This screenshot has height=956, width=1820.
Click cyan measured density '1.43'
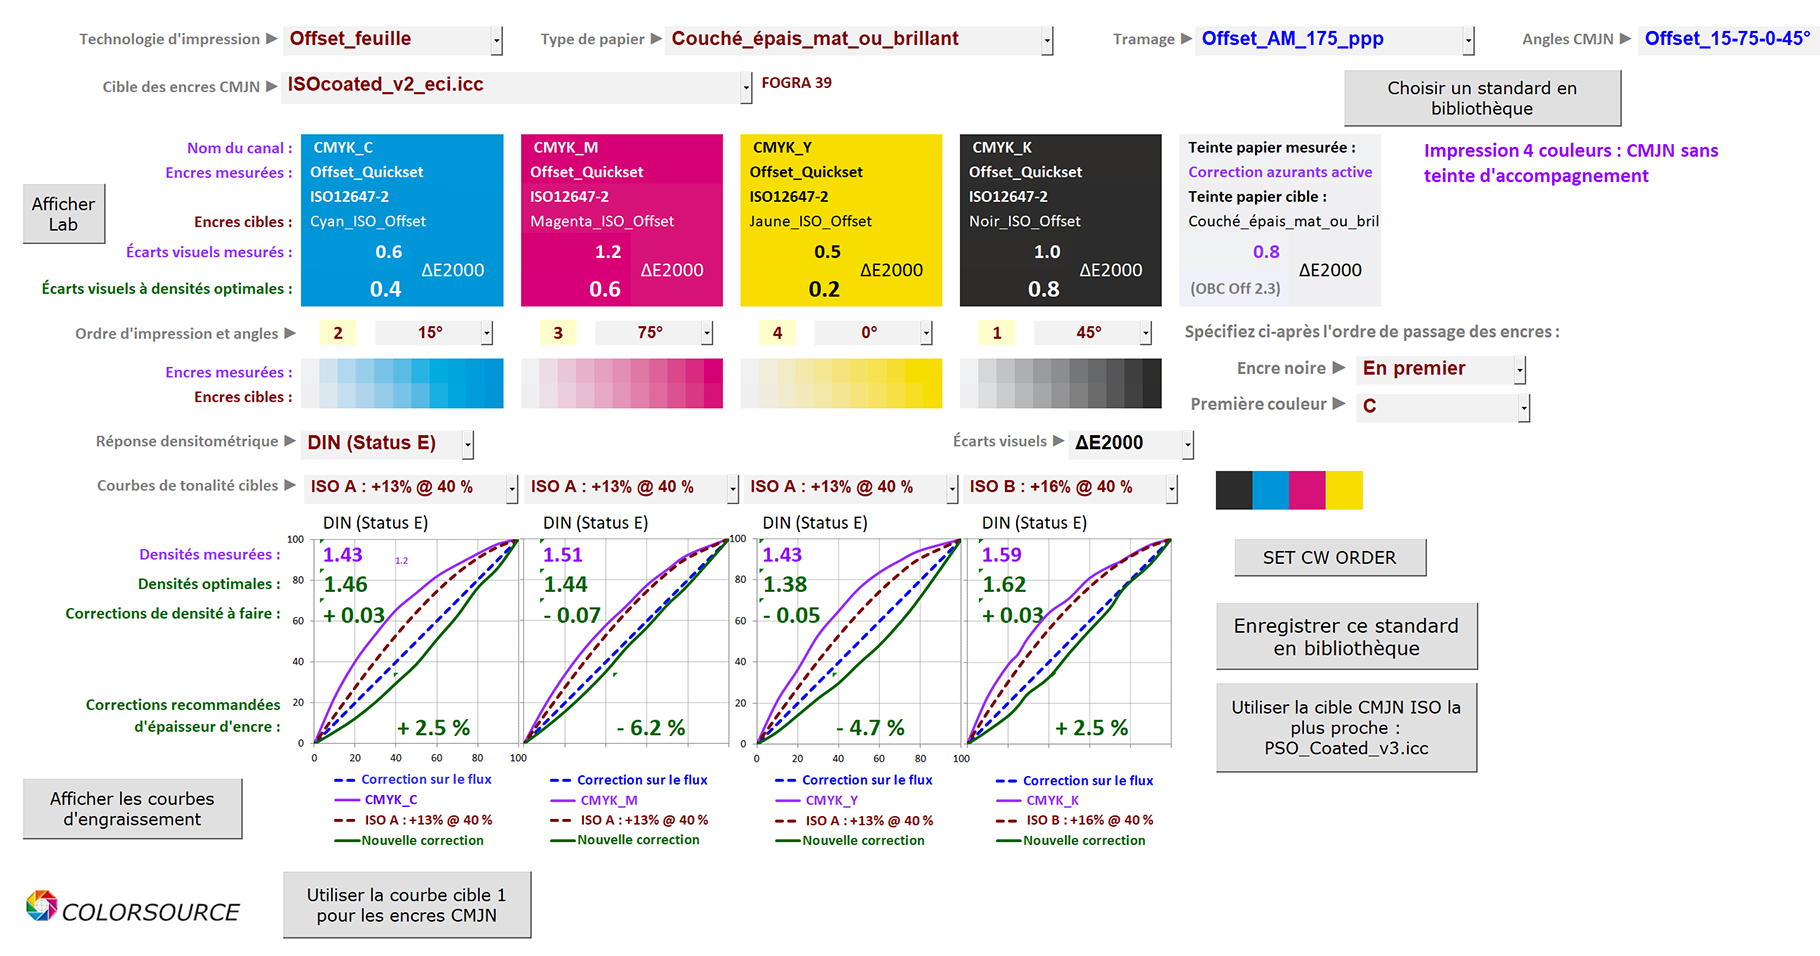tap(343, 555)
